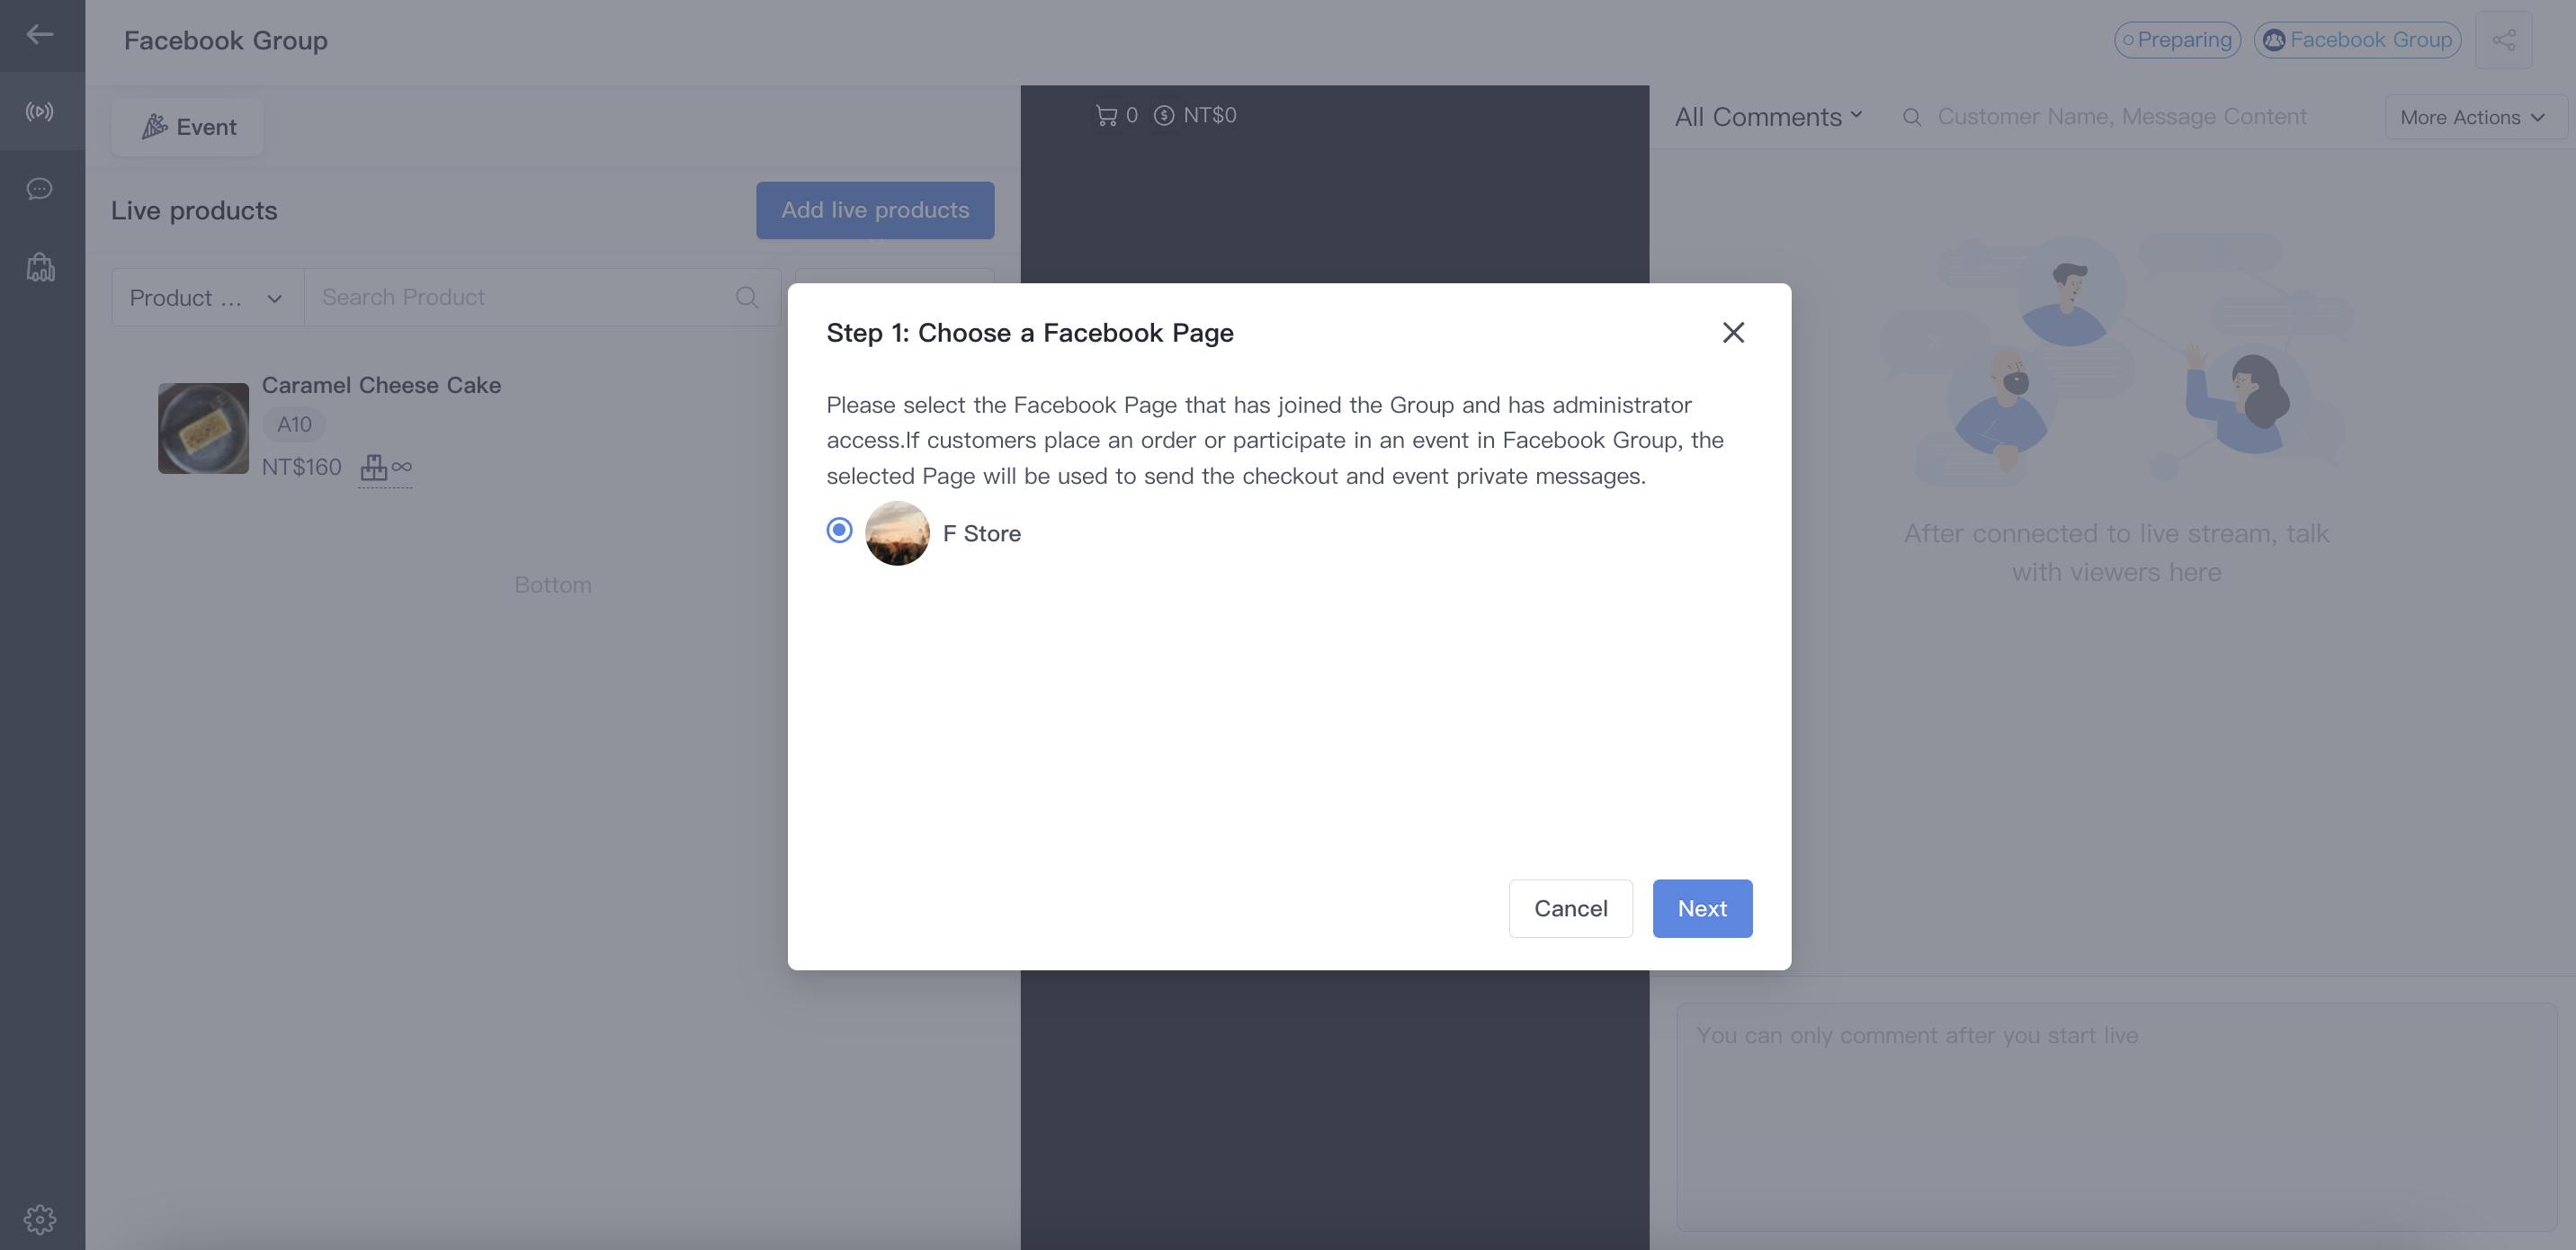Click the Add live products button
Viewport: 2576px width, 1250px height.
875,210
